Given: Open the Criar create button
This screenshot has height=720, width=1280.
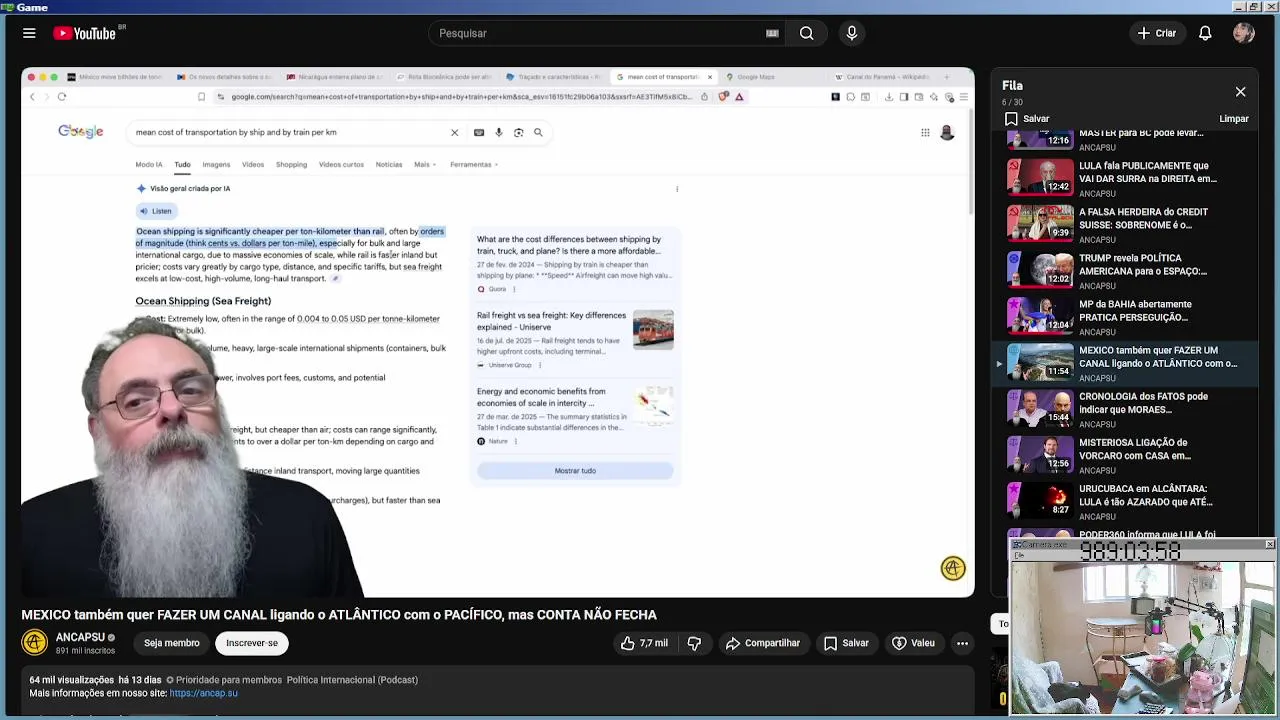Looking at the screenshot, I should tap(1157, 33).
